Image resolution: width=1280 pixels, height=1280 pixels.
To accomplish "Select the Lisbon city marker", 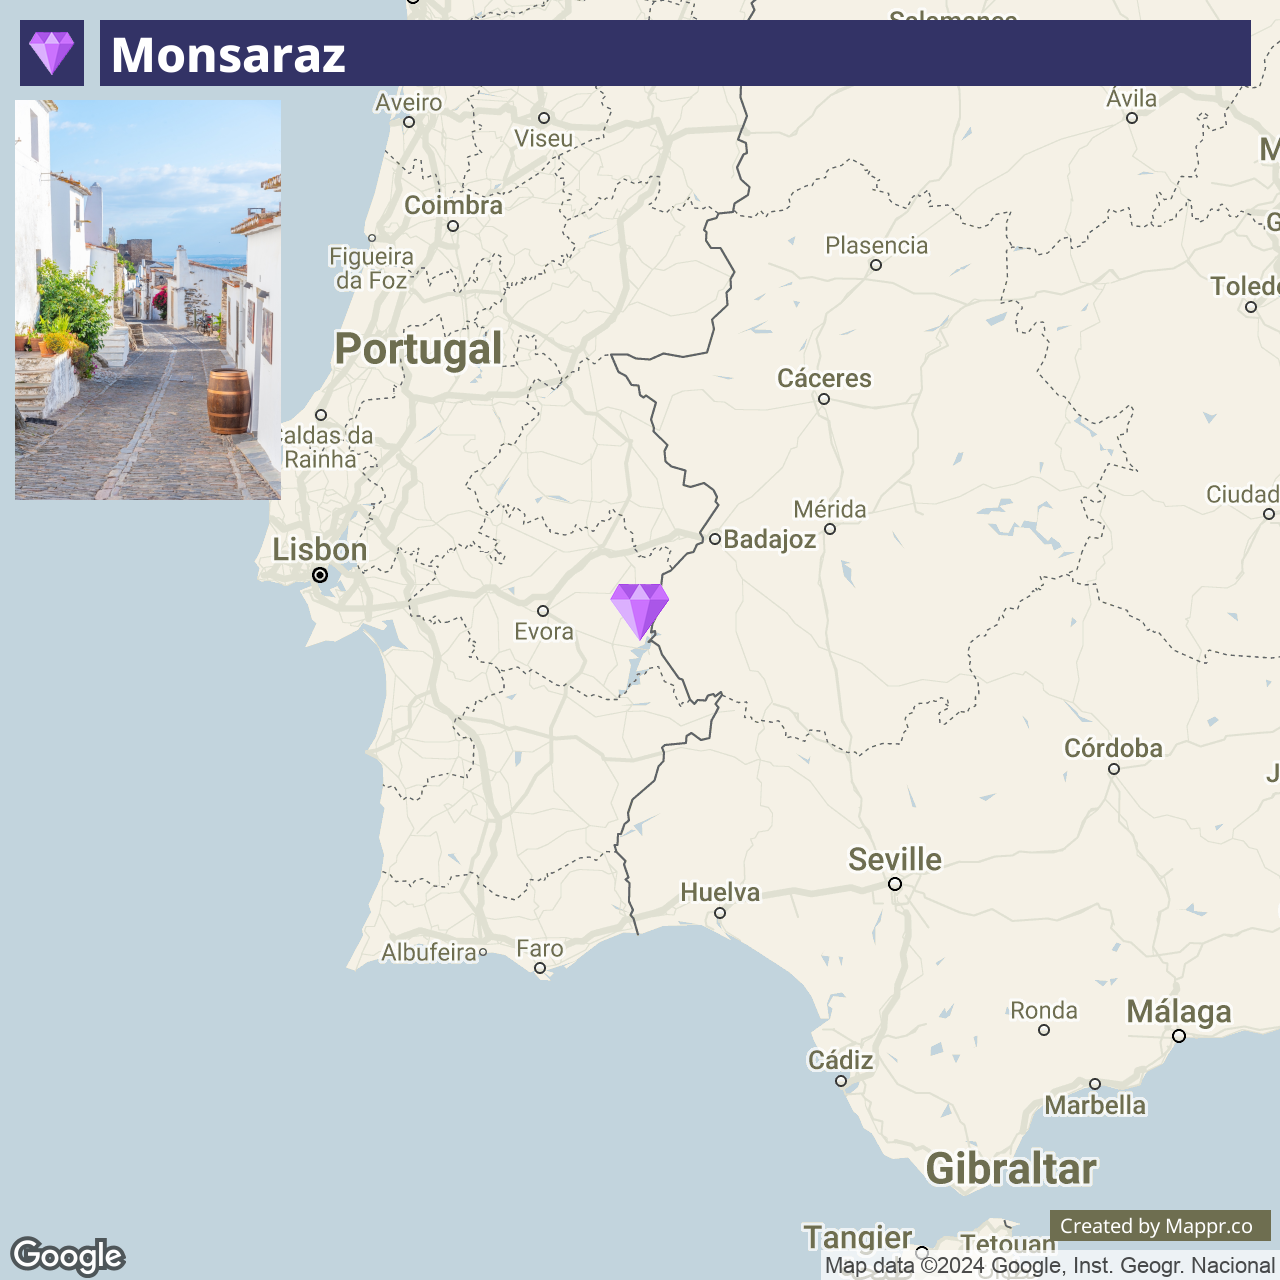I will tap(320, 575).
